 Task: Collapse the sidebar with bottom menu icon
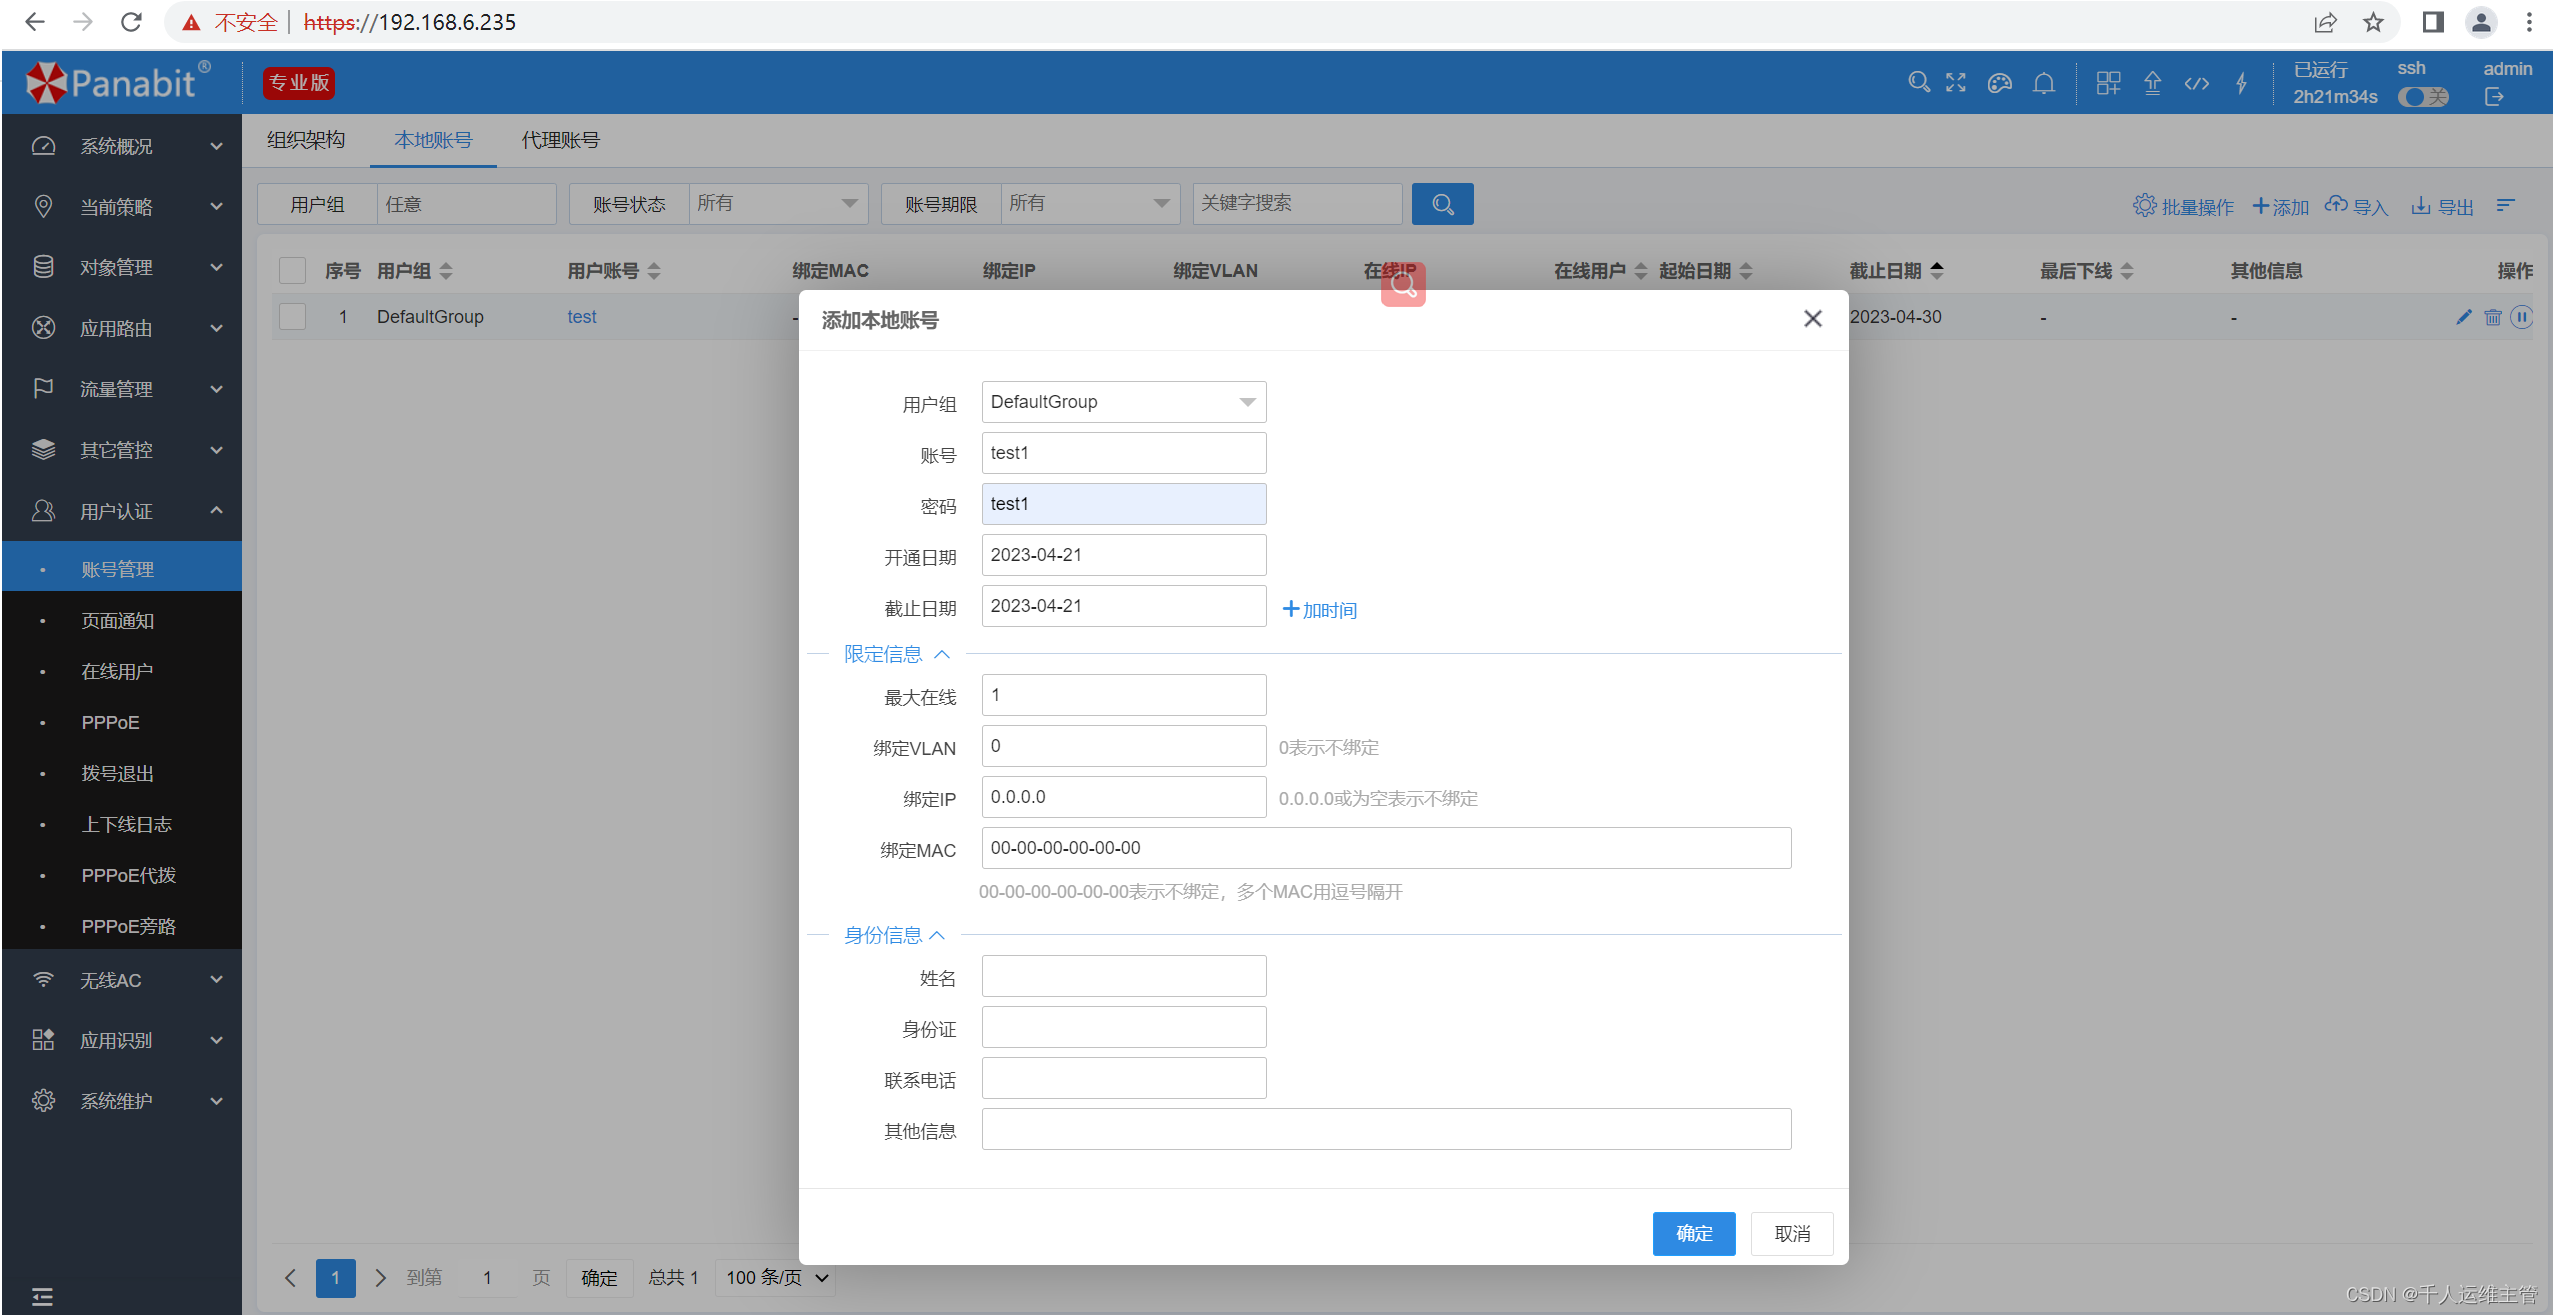42,1297
